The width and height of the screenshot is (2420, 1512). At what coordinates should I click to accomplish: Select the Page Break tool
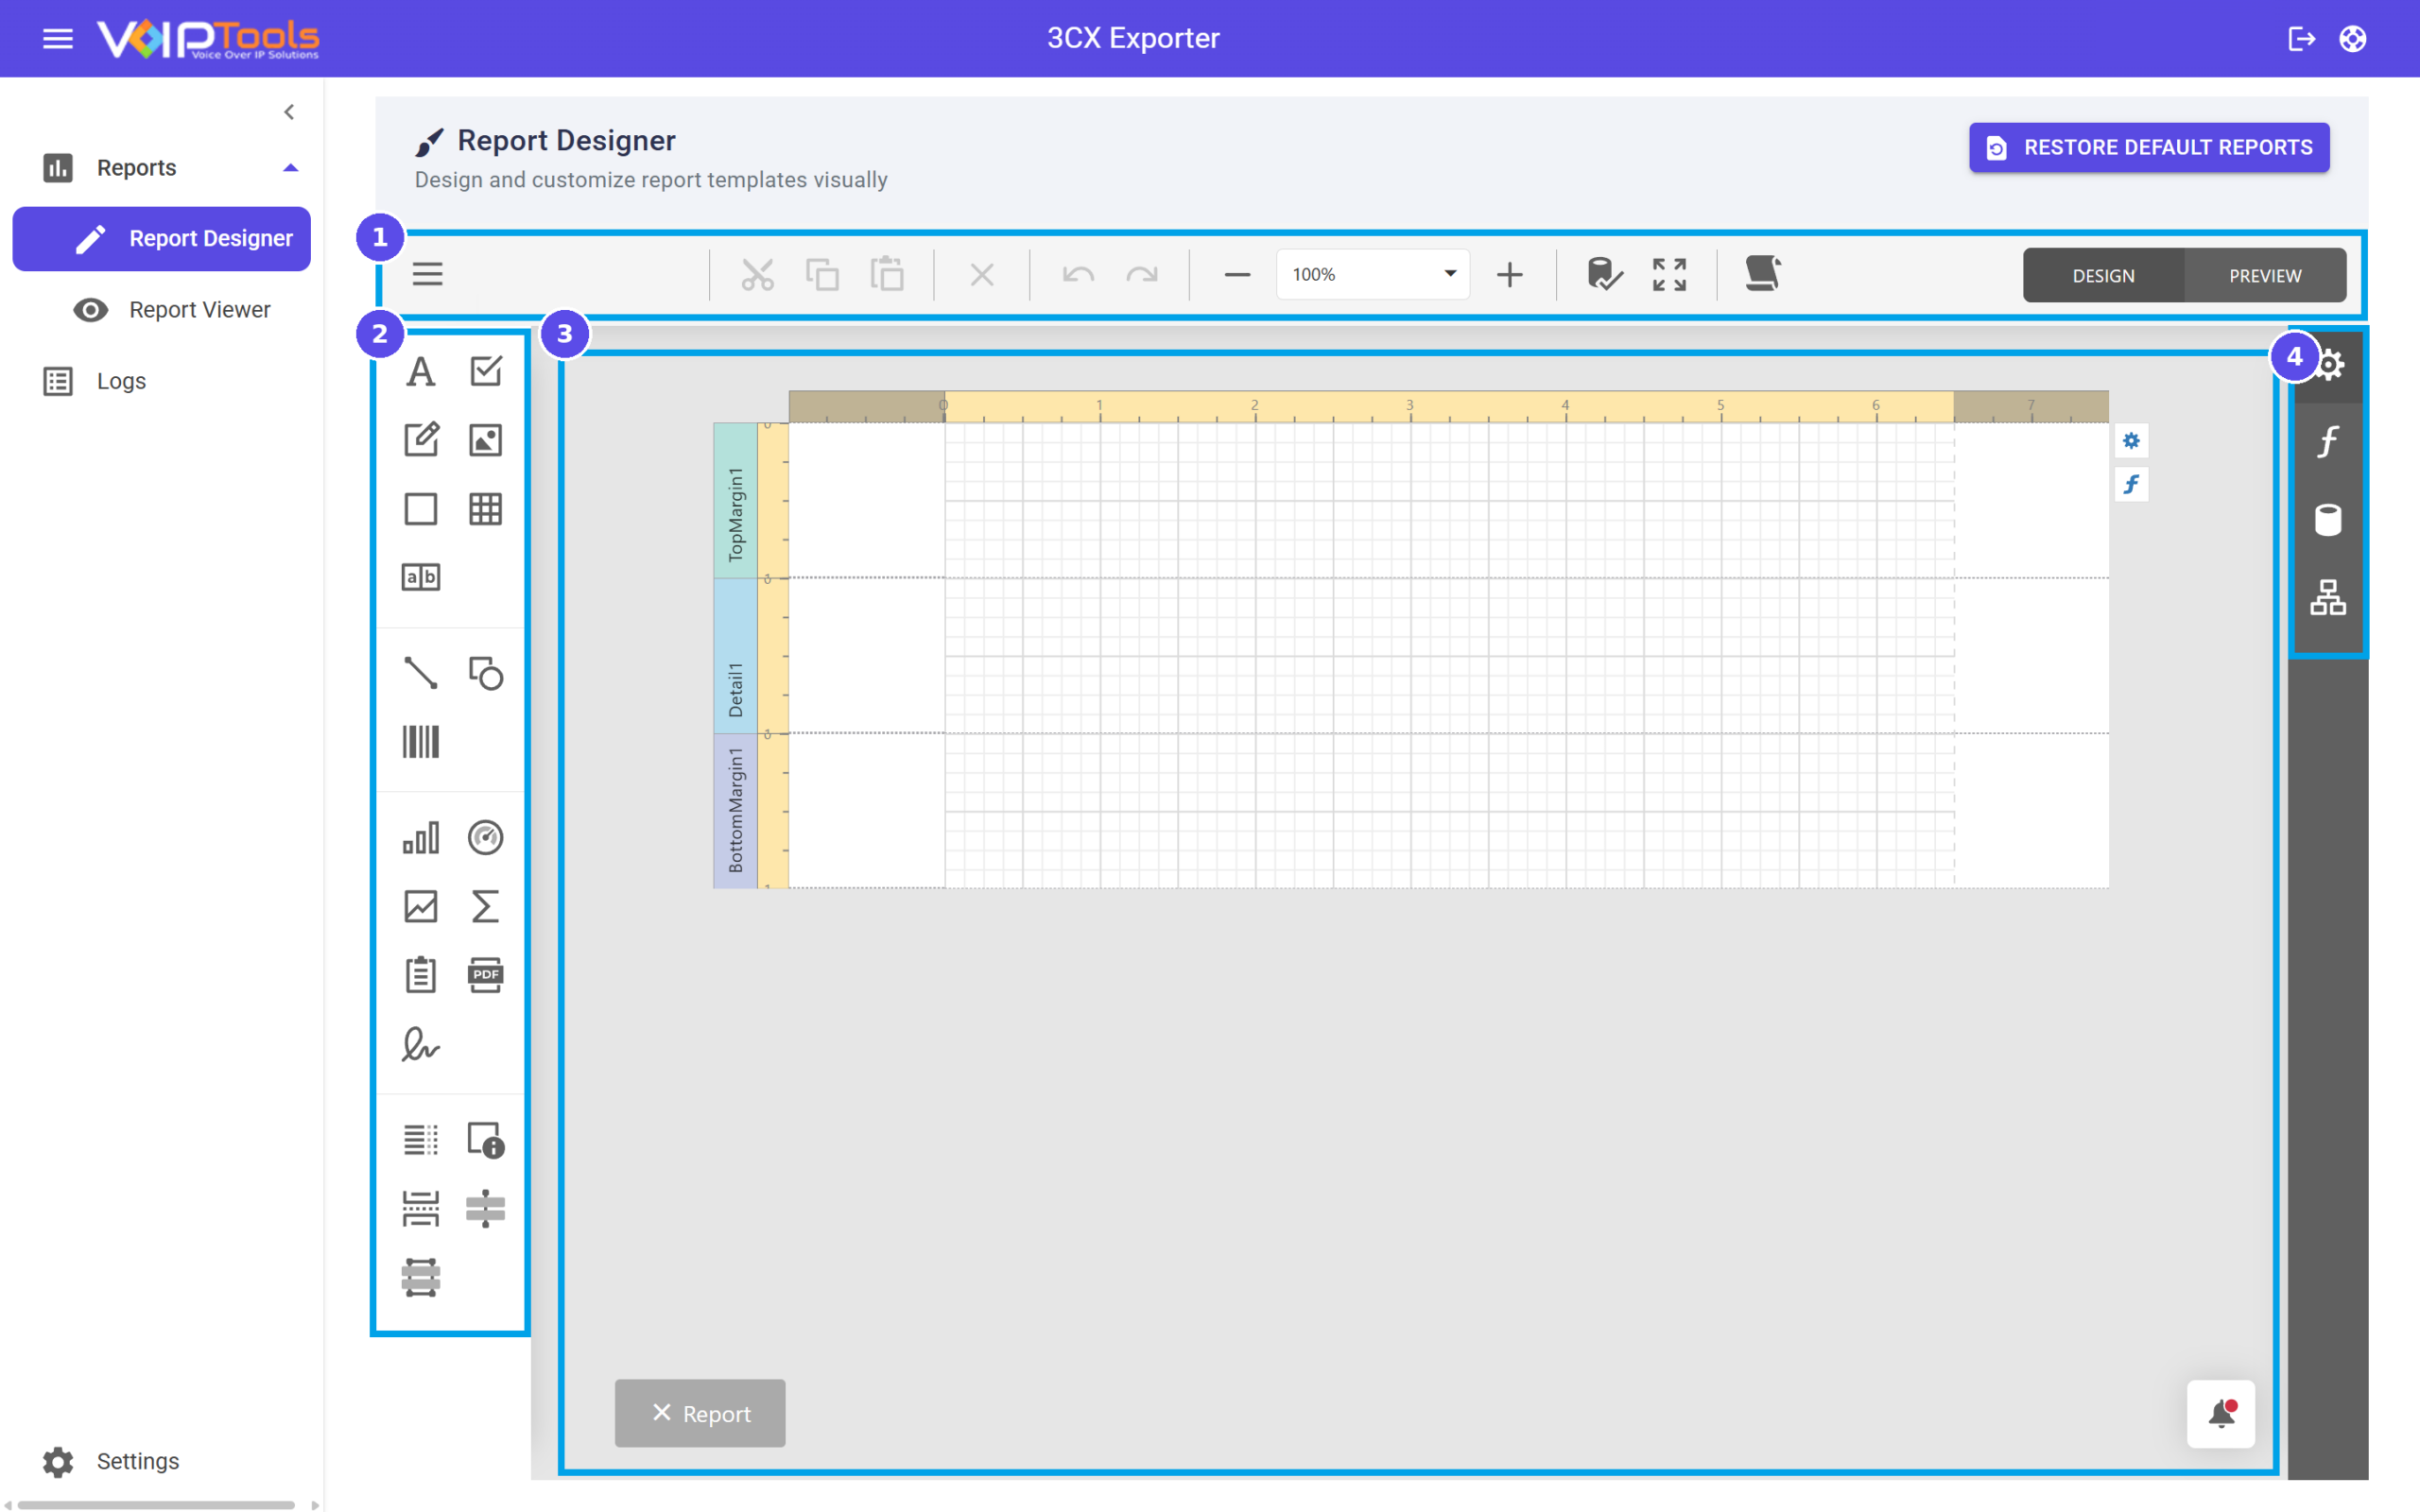(421, 1209)
